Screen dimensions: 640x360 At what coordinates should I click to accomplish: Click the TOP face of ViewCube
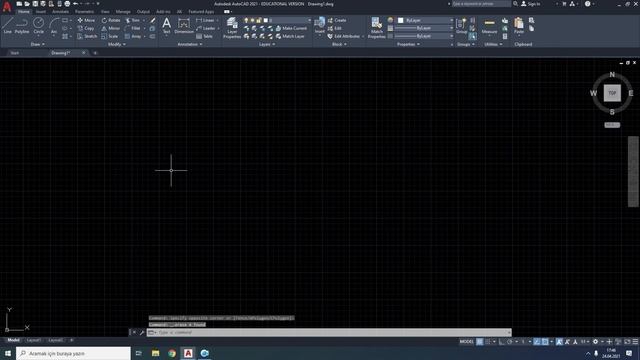[612, 93]
